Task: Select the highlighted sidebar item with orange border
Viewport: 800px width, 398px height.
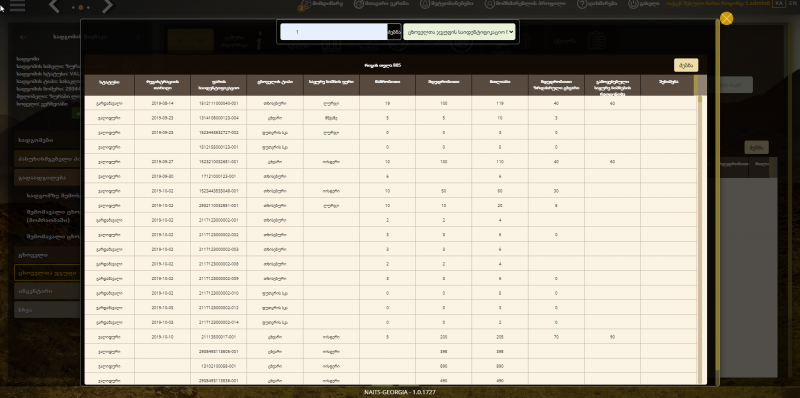Action: click(47, 273)
